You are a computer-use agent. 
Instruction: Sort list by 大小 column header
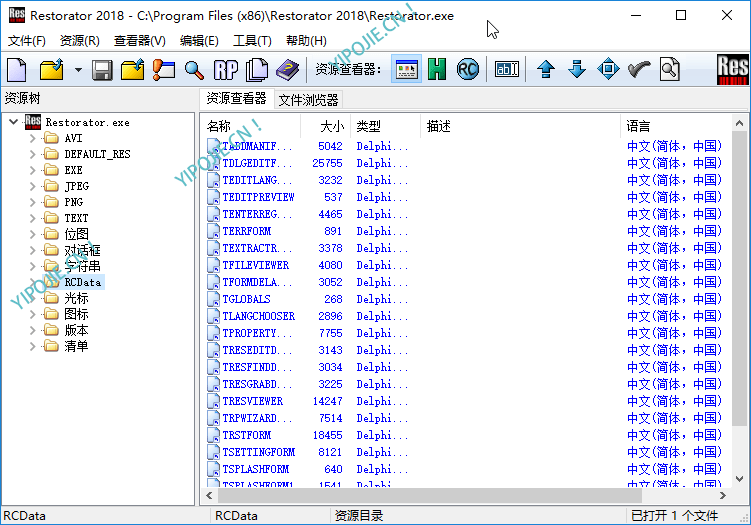(332, 126)
